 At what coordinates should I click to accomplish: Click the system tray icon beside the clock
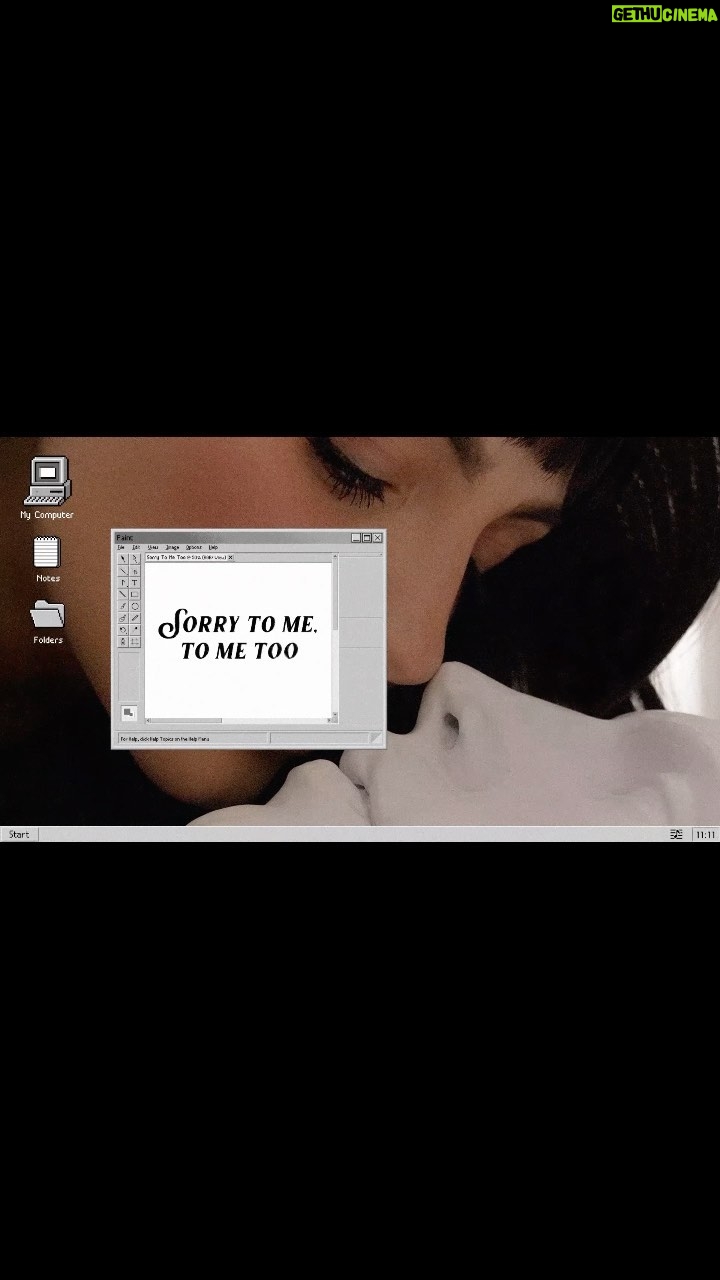pyautogui.click(x=676, y=834)
